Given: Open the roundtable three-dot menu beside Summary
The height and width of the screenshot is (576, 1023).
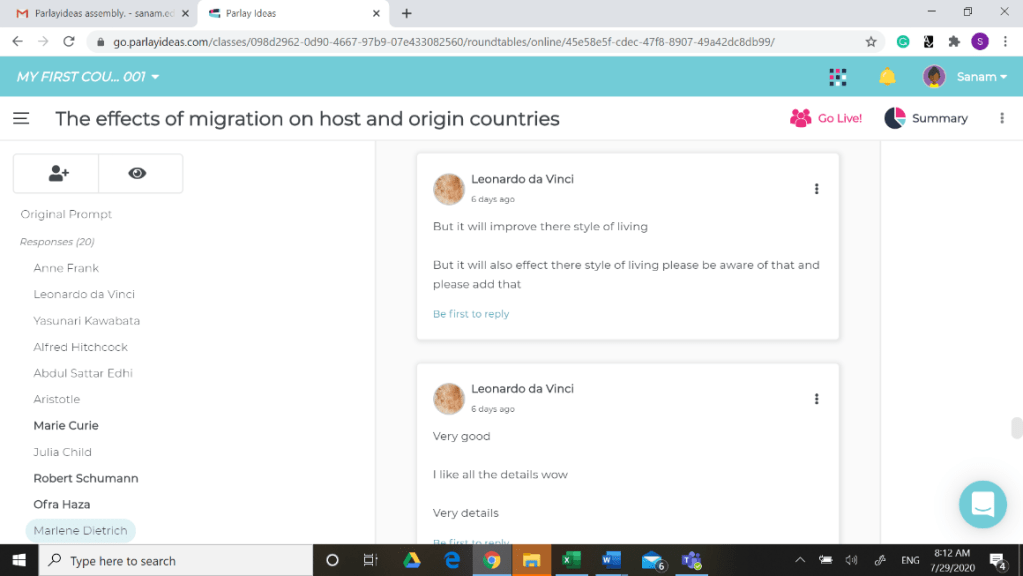Looking at the screenshot, I should pos(1001,118).
